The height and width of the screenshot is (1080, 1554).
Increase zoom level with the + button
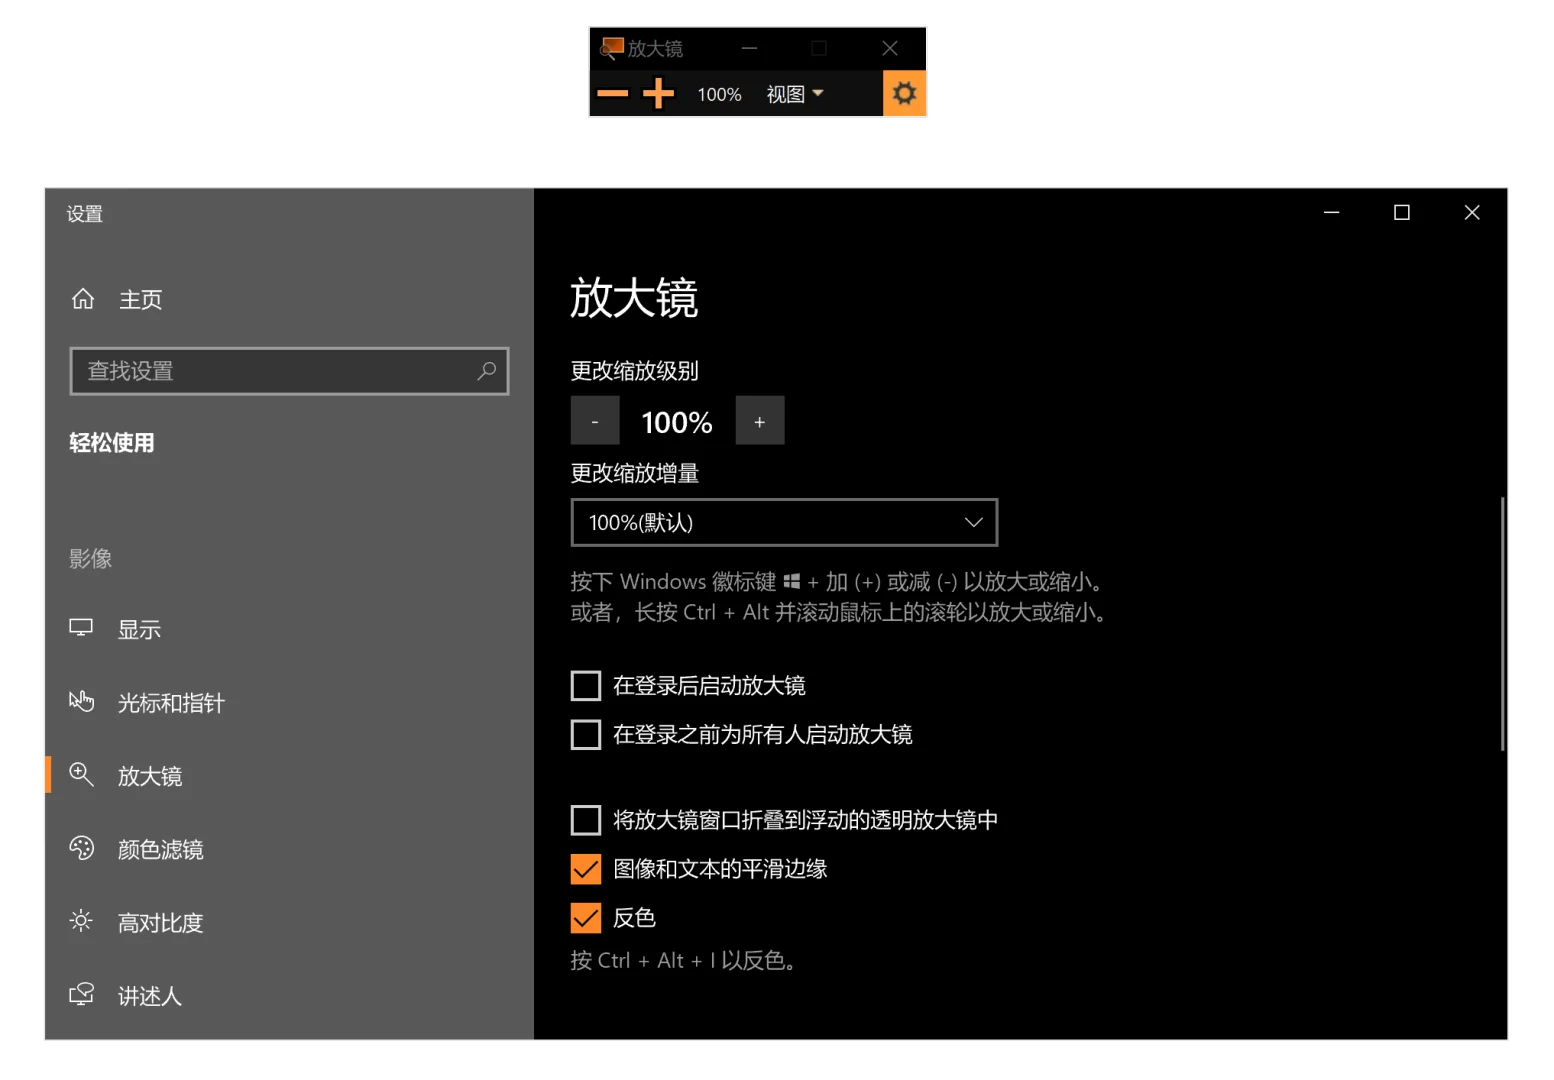point(760,421)
